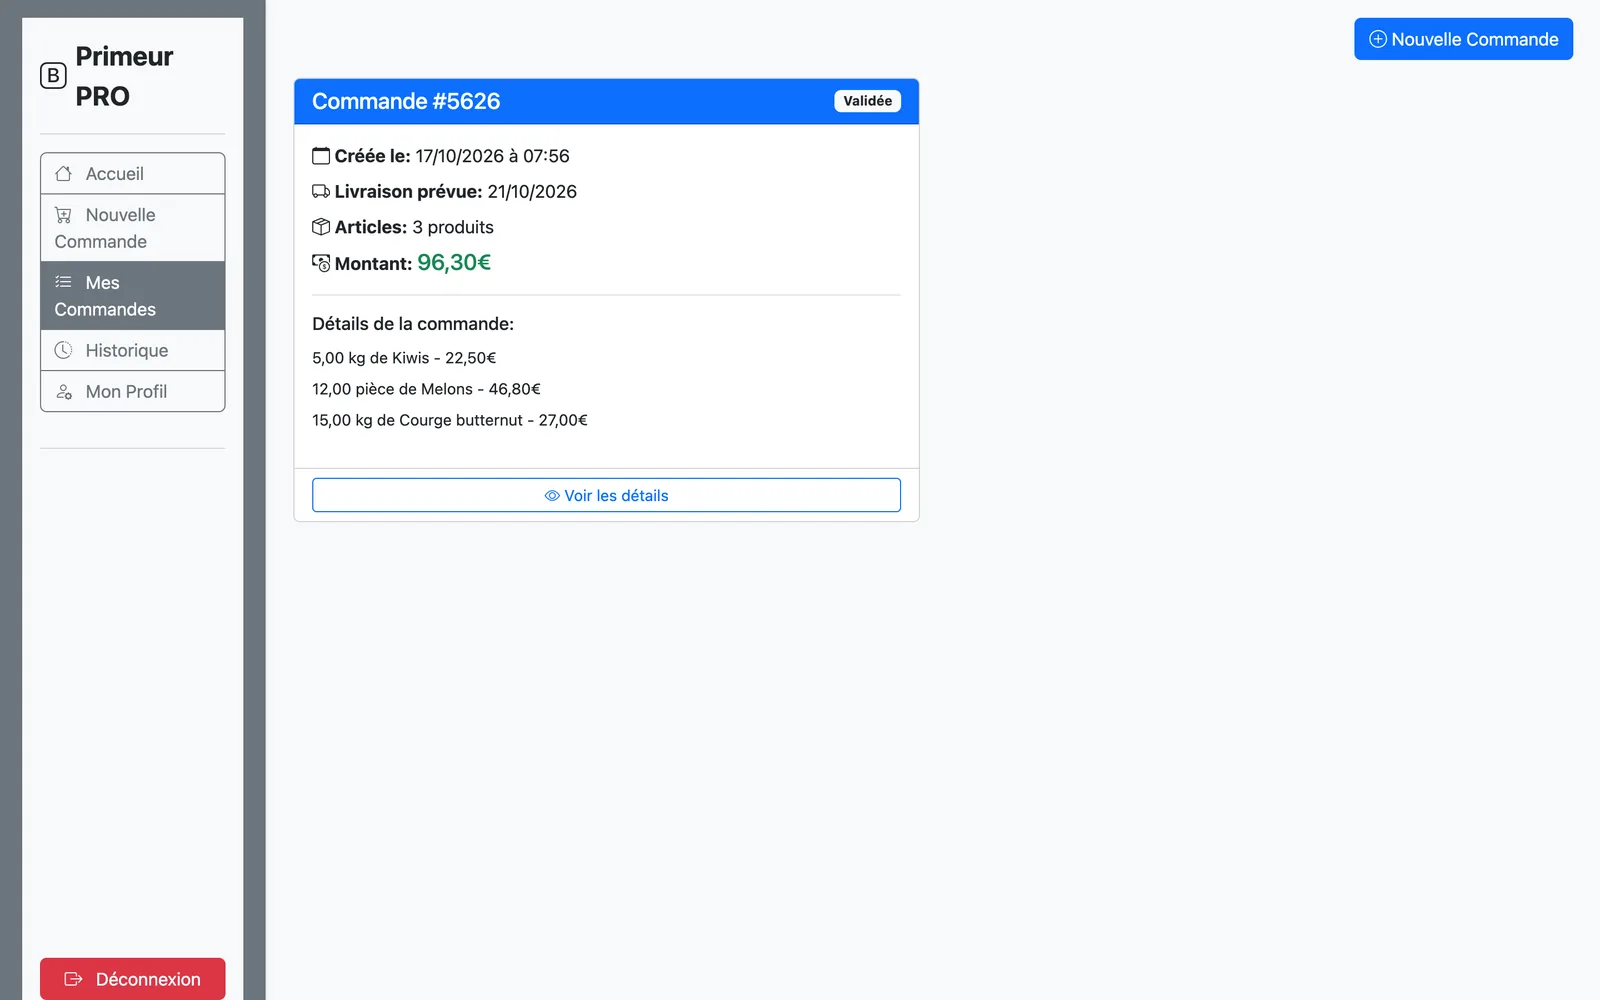This screenshot has height=1000, width=1600.
Task: Click Voir les détails button
Action: pos(606,495)
